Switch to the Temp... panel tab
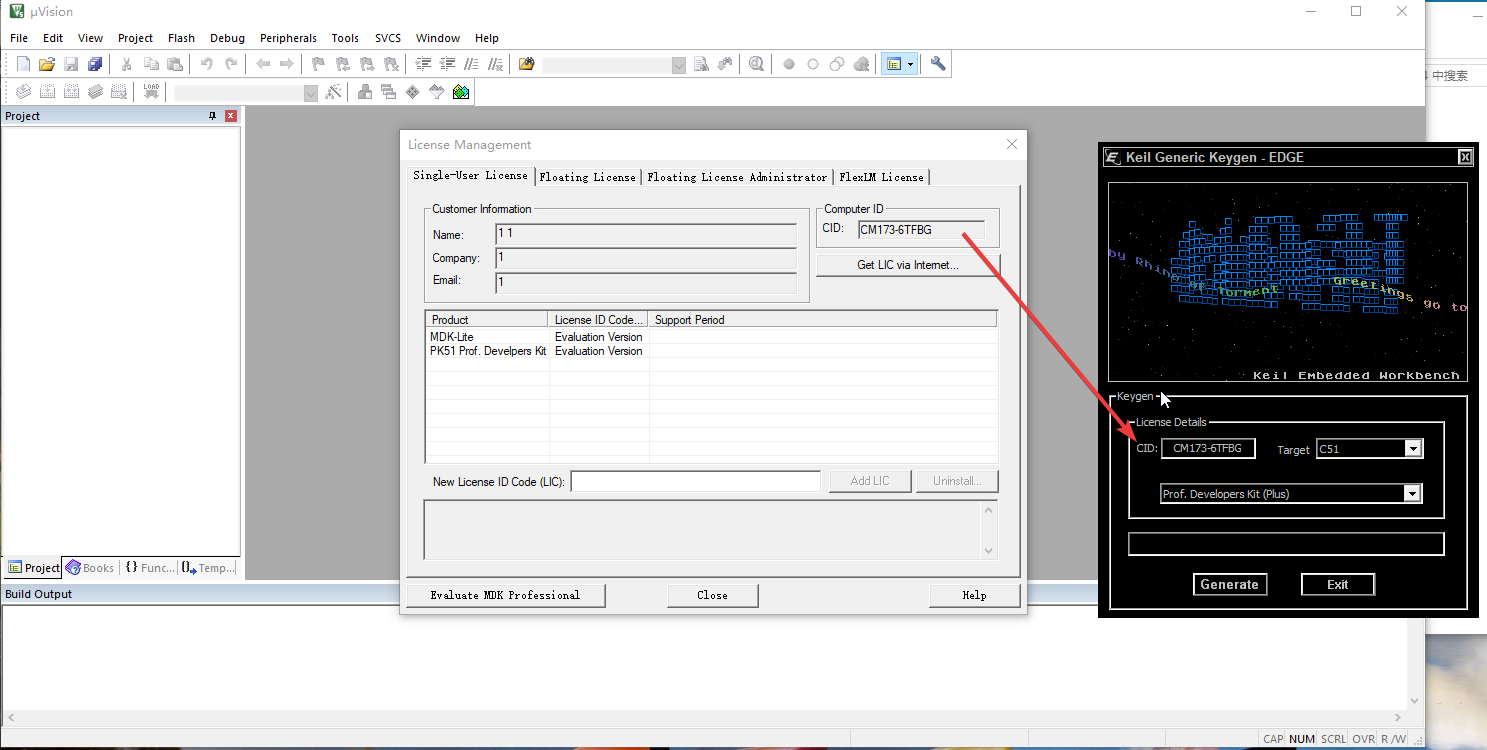Screen dimensions: 1487x750 [x=208, y=568]
